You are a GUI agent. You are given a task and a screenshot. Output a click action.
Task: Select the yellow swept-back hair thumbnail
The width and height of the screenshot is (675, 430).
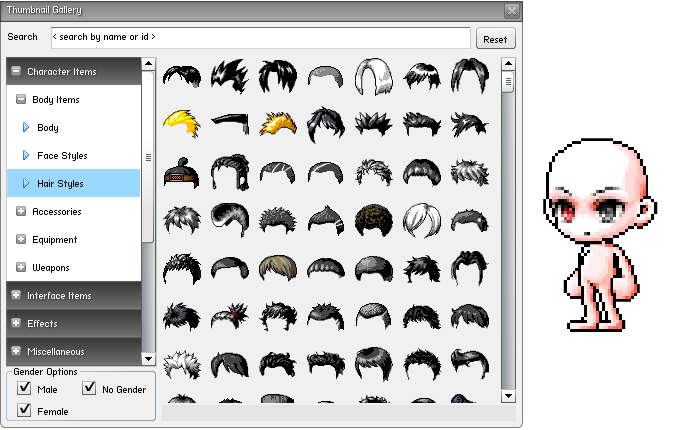click(182, 124)
